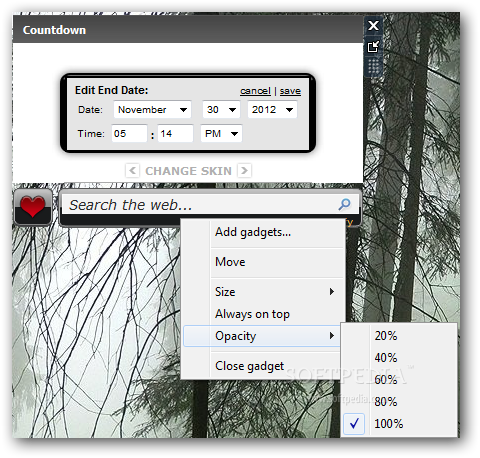480x458 pixels.
Task: Close the Countdown gadget with the X icon
Action: (x=373, y=25)
